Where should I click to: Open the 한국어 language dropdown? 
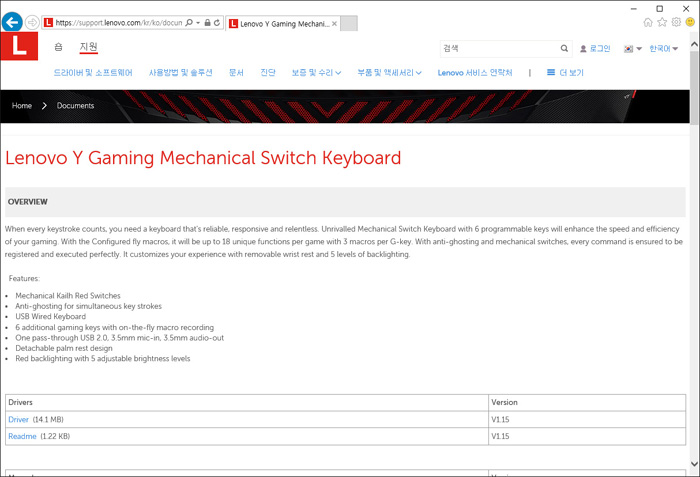[x=663, y=49]
